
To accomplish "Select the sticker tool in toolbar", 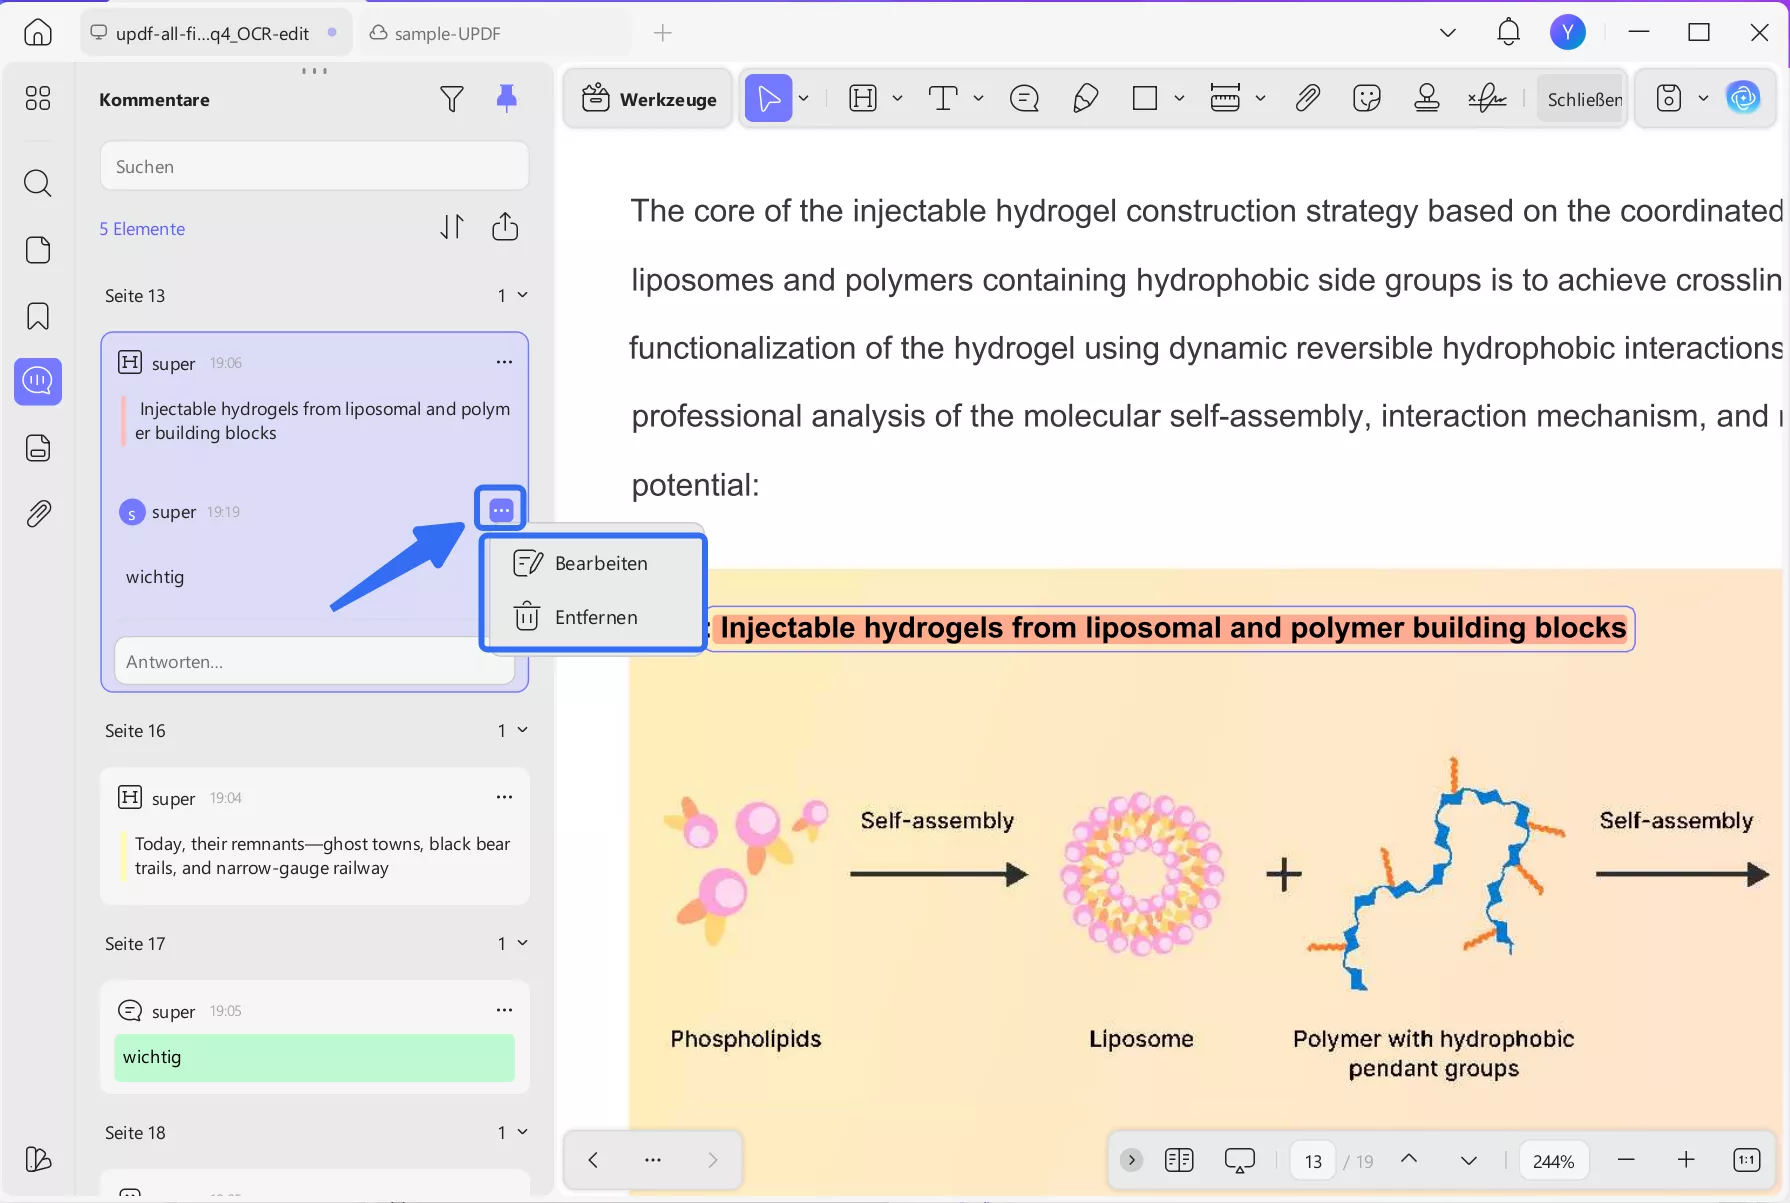I will pos(1366,98).
